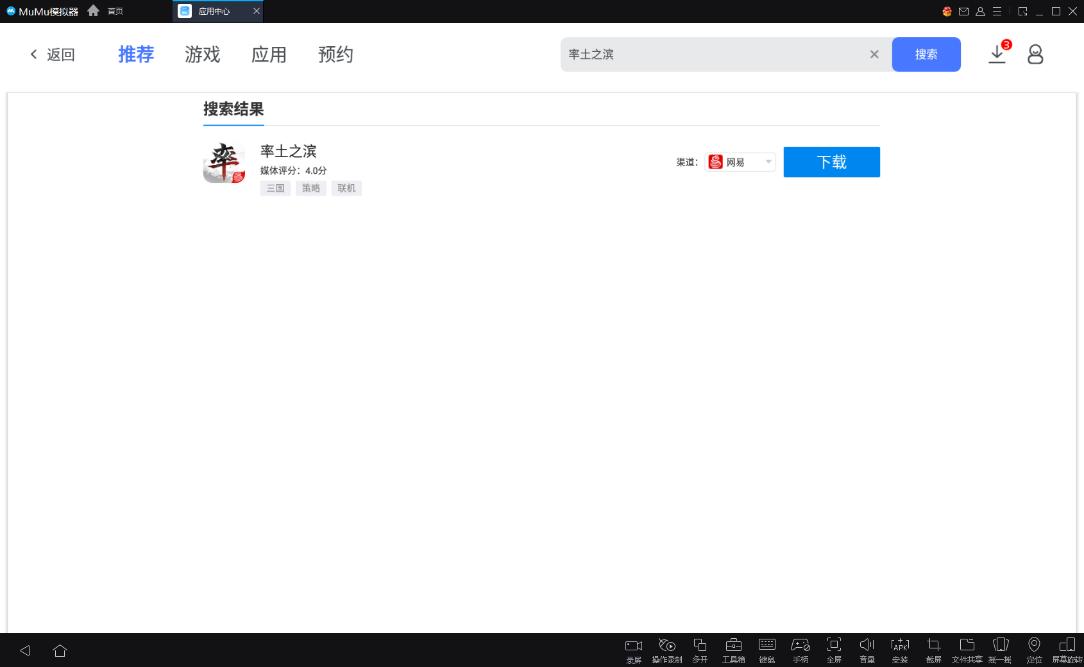Download 率土之滨 with the 下载 button
This screenshot has width=1084, height=667.
click(831, 161)
